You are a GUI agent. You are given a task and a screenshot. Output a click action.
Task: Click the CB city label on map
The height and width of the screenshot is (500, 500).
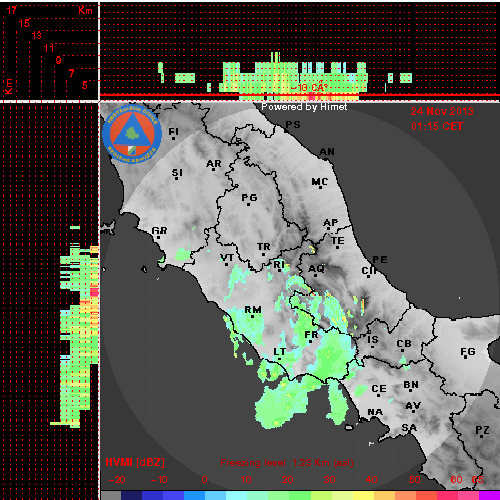pyautogui.click(x=404, y=344)
